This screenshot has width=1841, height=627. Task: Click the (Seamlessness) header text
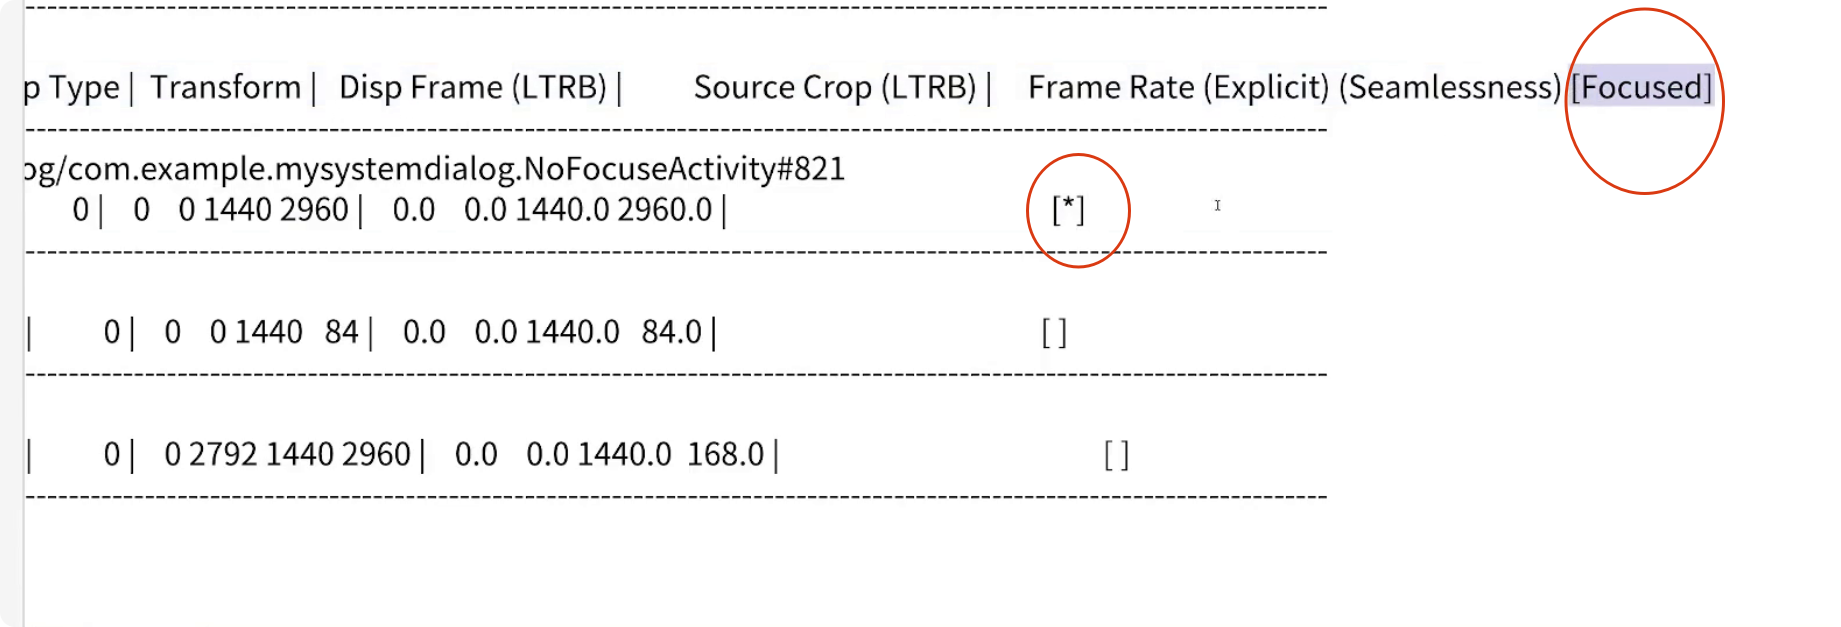point(1450,88)
